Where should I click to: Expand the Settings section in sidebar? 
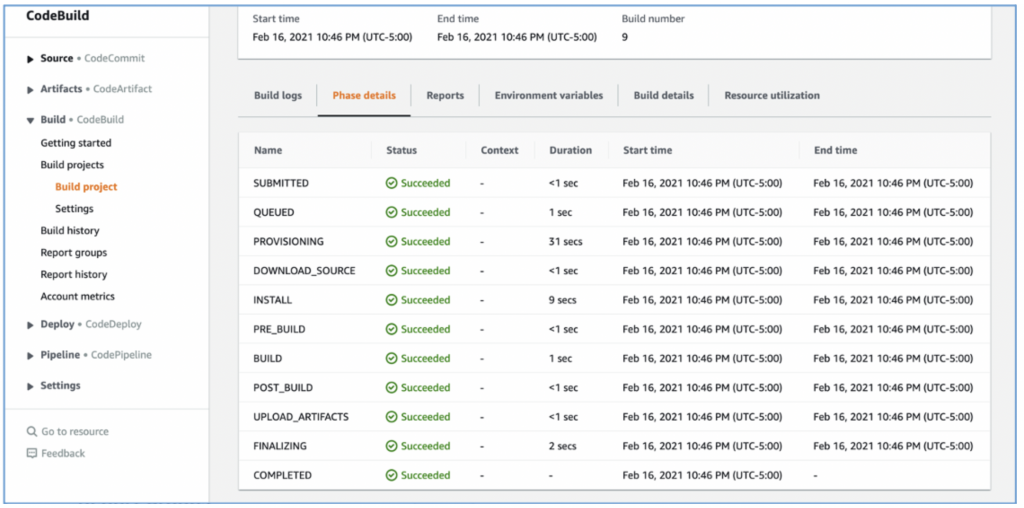(31, 386)
